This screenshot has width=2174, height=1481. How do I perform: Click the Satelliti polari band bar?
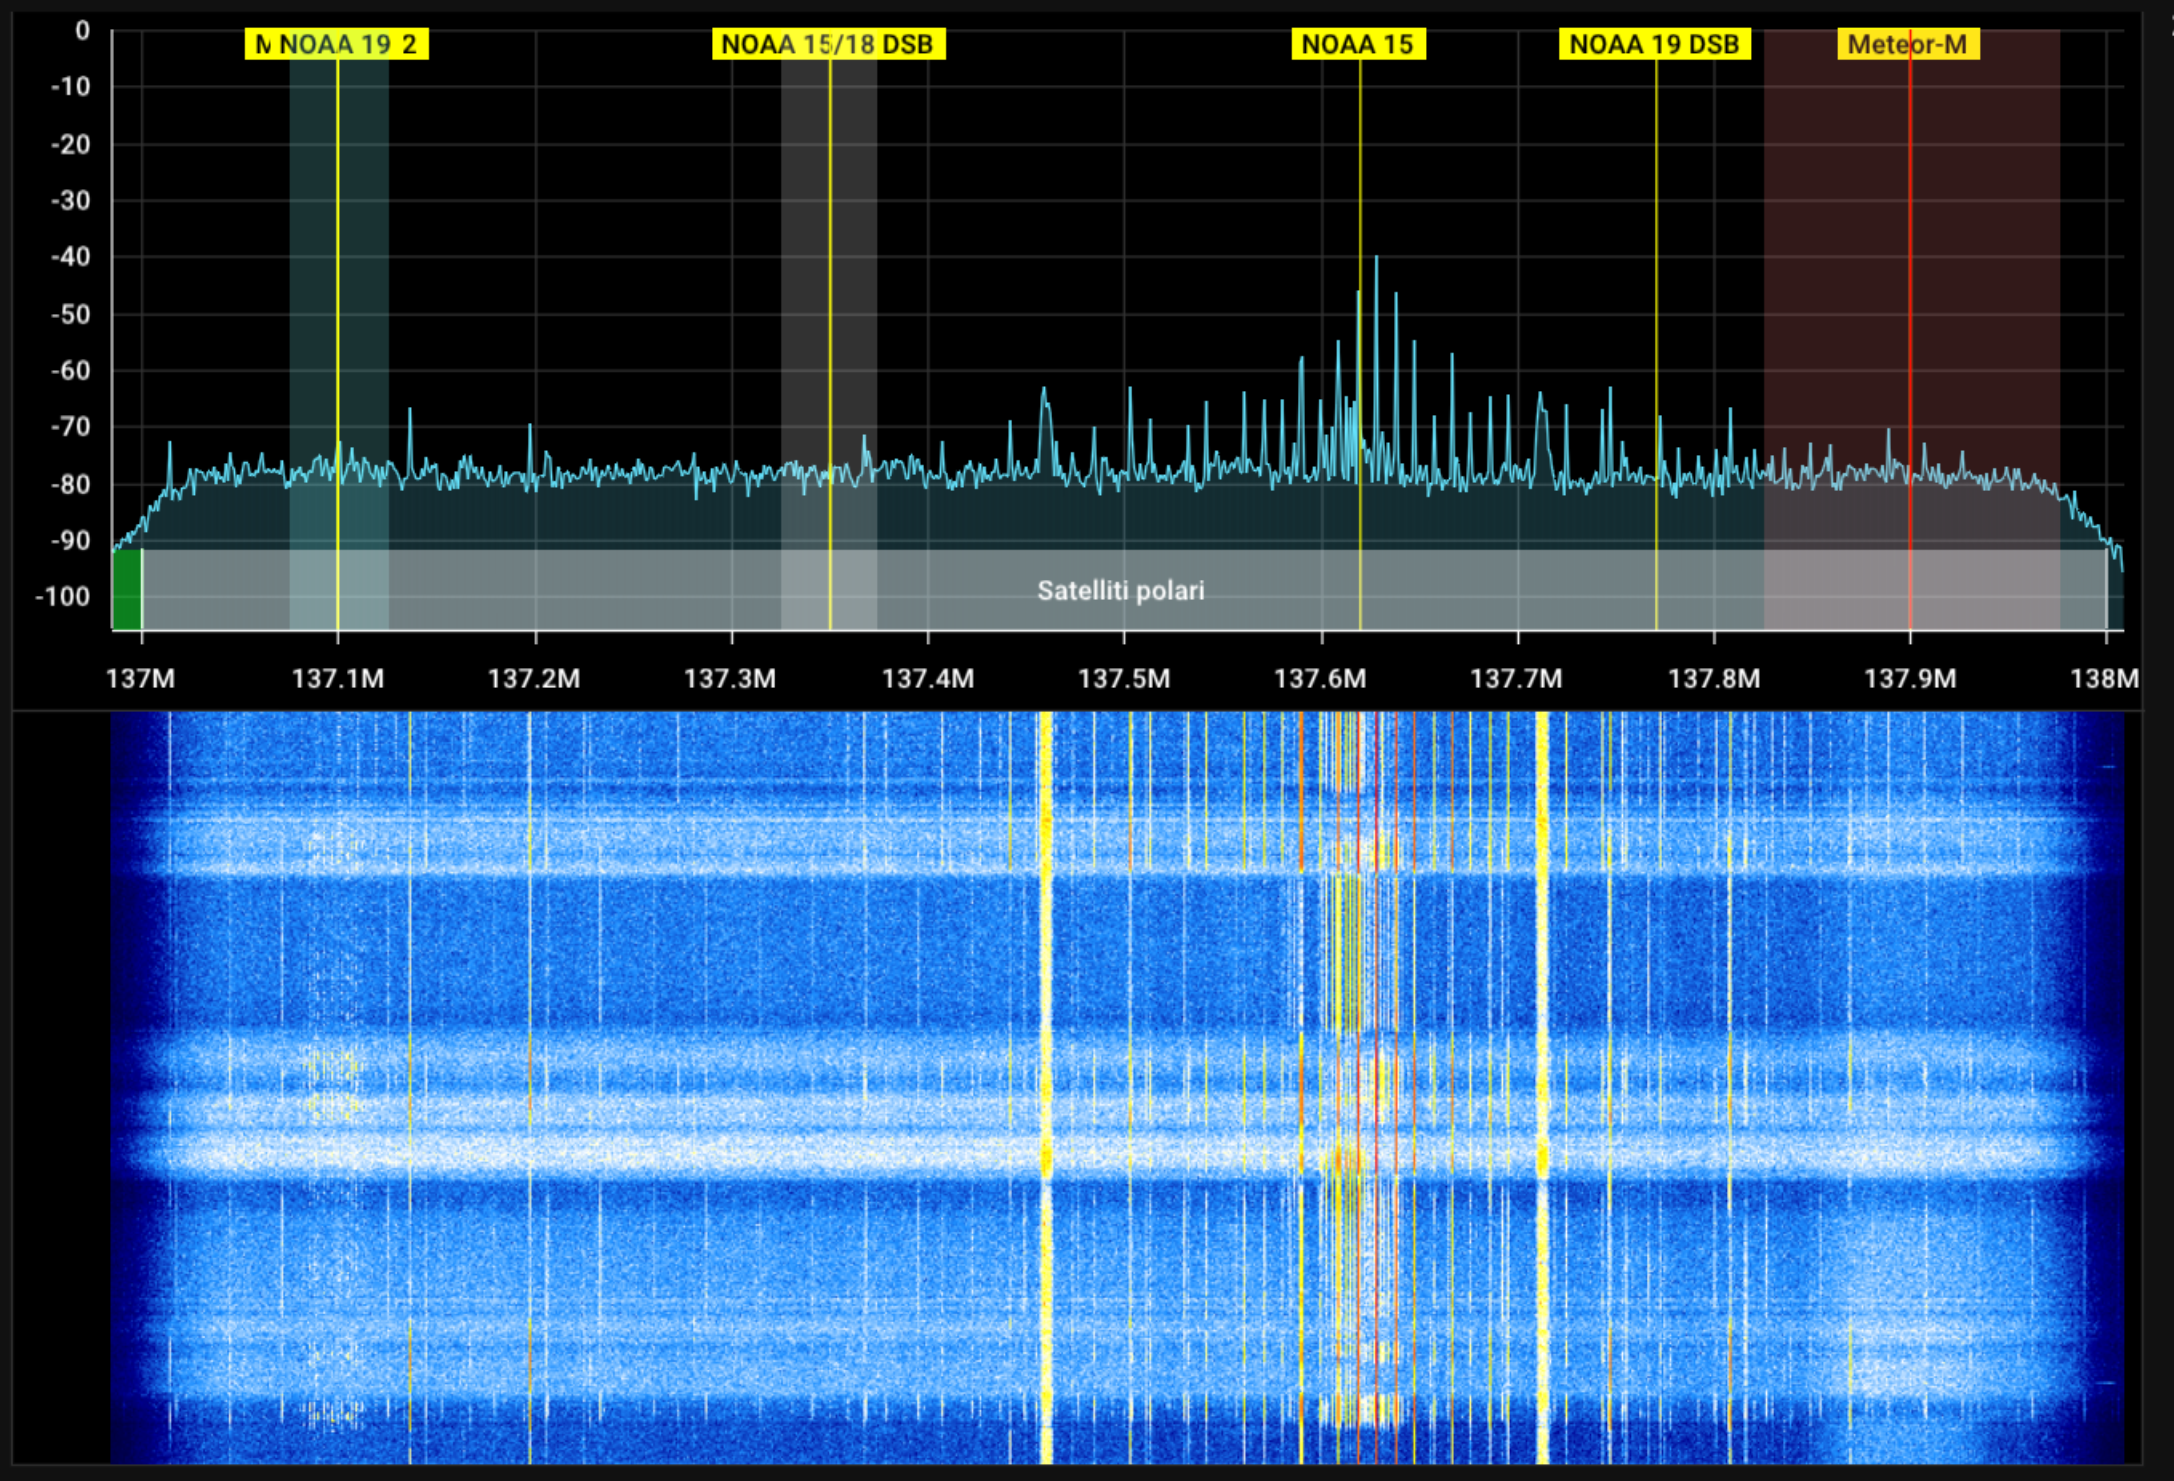point(1124,590)
